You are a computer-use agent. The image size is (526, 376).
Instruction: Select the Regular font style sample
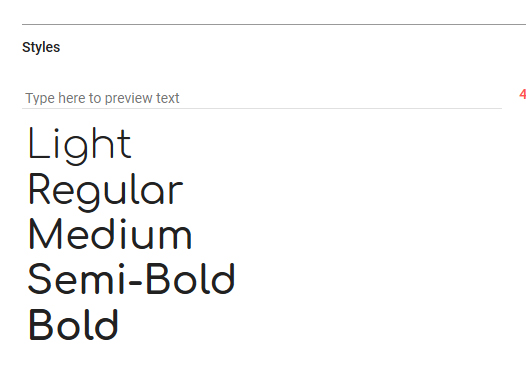(106, 192)
